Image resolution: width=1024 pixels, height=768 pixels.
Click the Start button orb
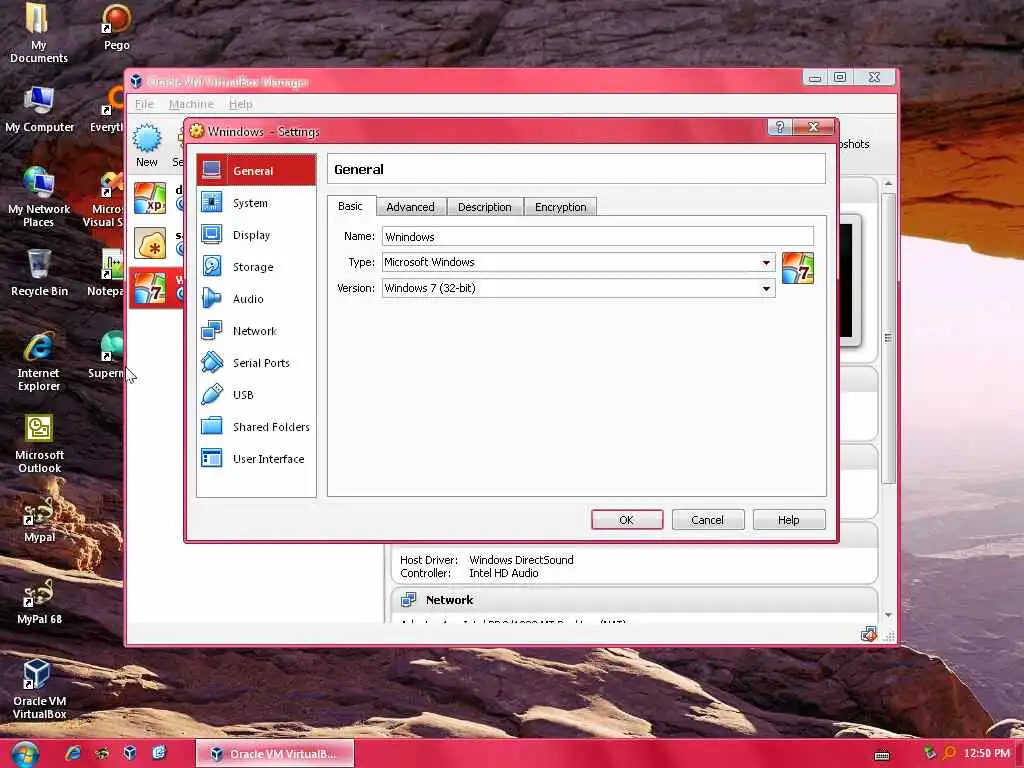point(25,754)
